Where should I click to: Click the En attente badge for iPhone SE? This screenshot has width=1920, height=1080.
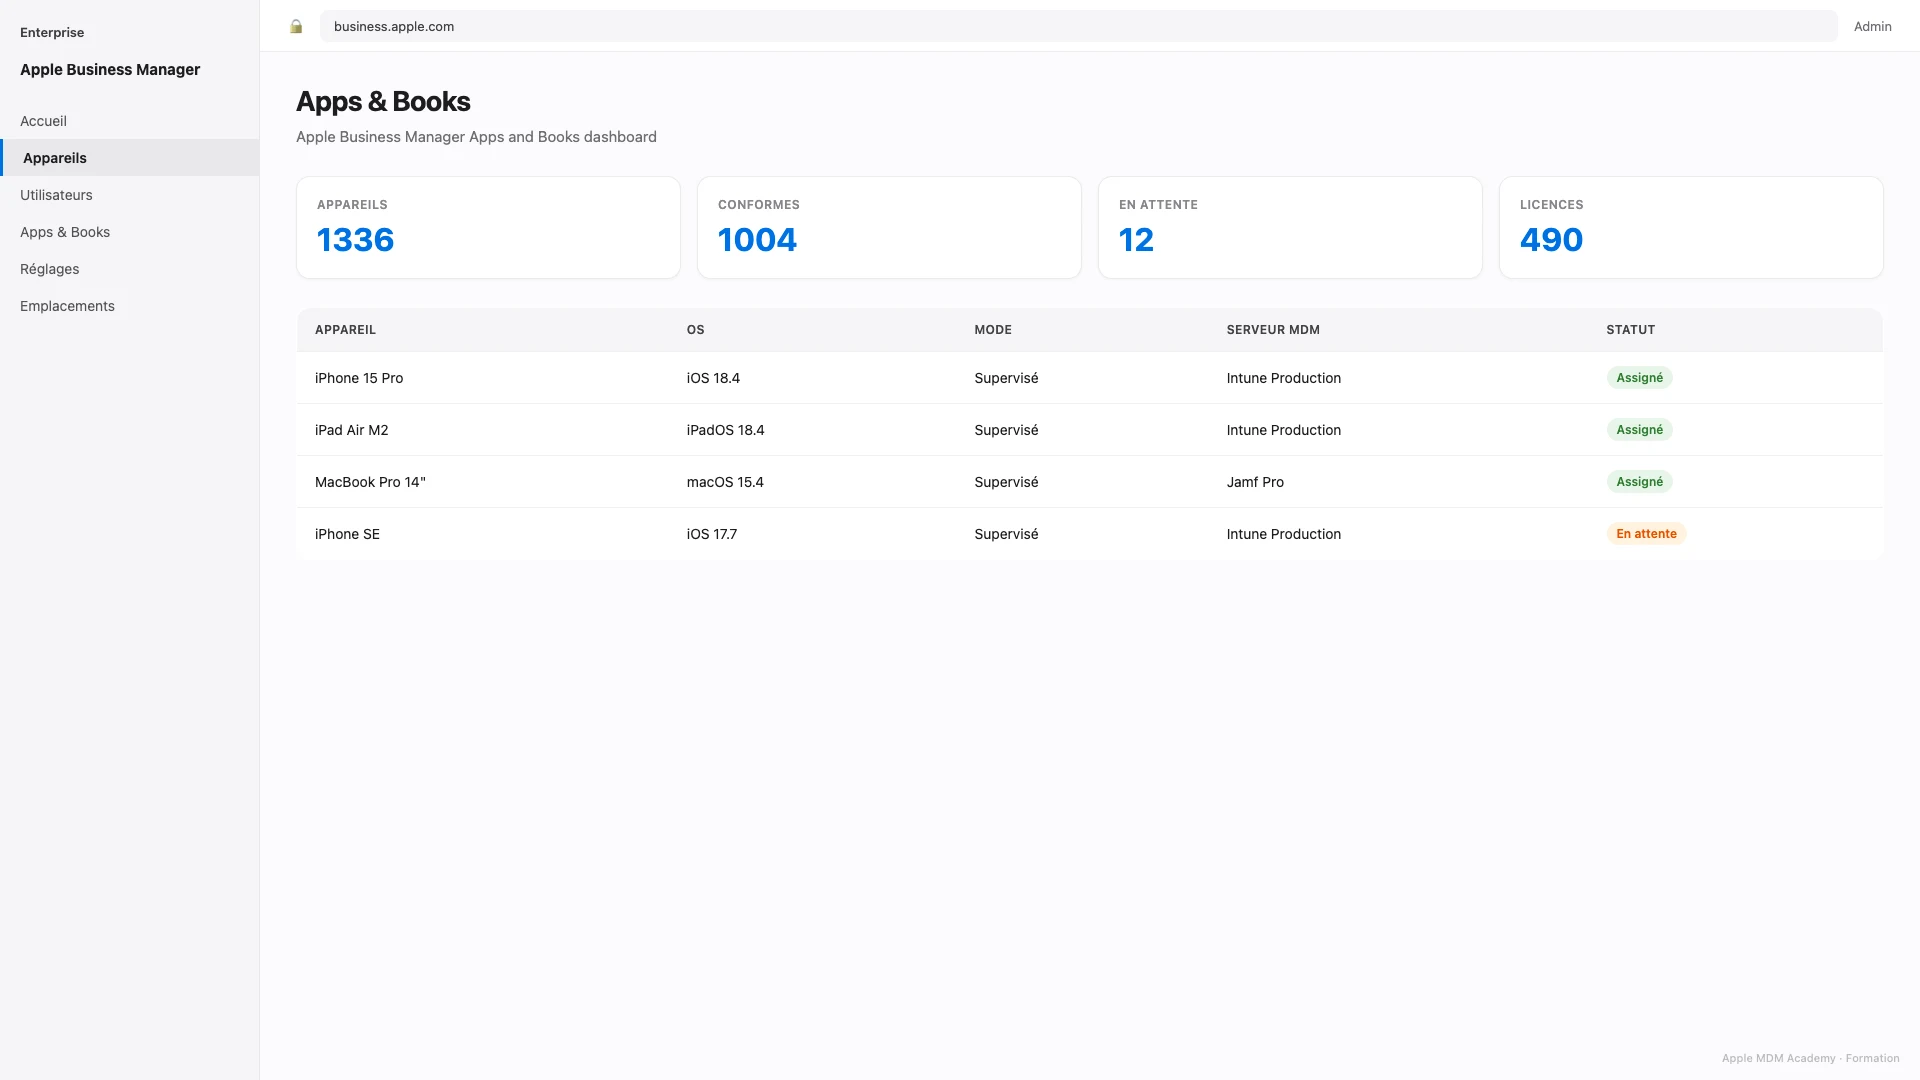pos(1646,534)
